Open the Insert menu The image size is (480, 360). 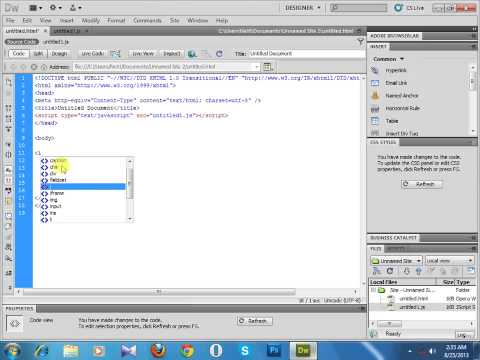point(67,21)
